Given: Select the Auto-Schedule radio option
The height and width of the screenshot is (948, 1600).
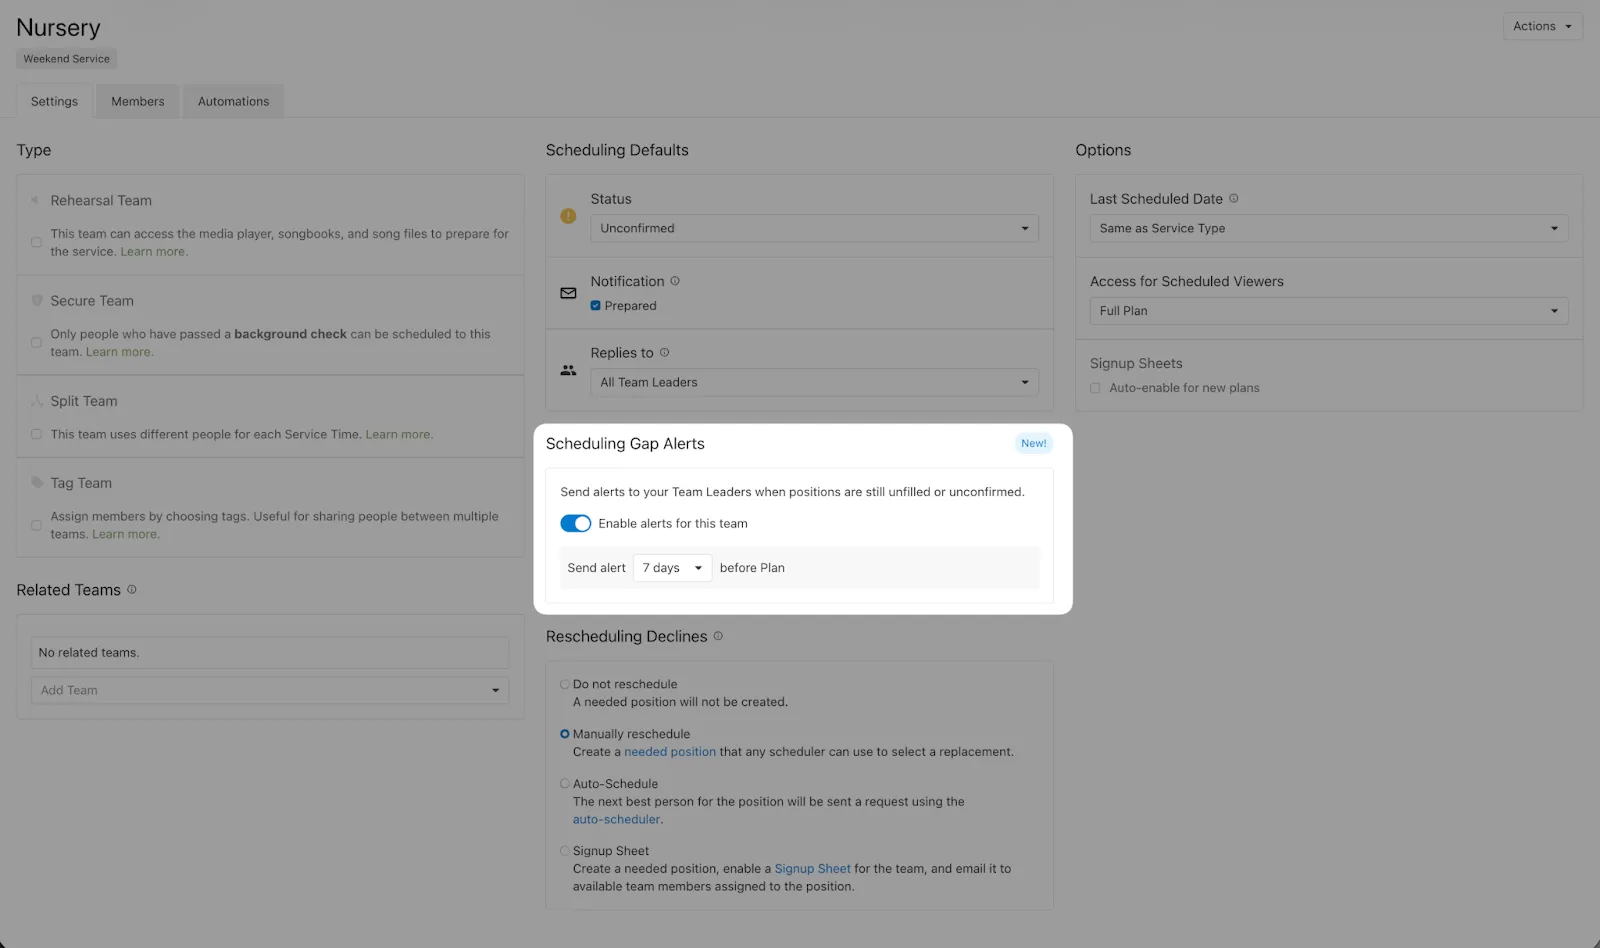Looking at the screenshot, I should 565,784.
